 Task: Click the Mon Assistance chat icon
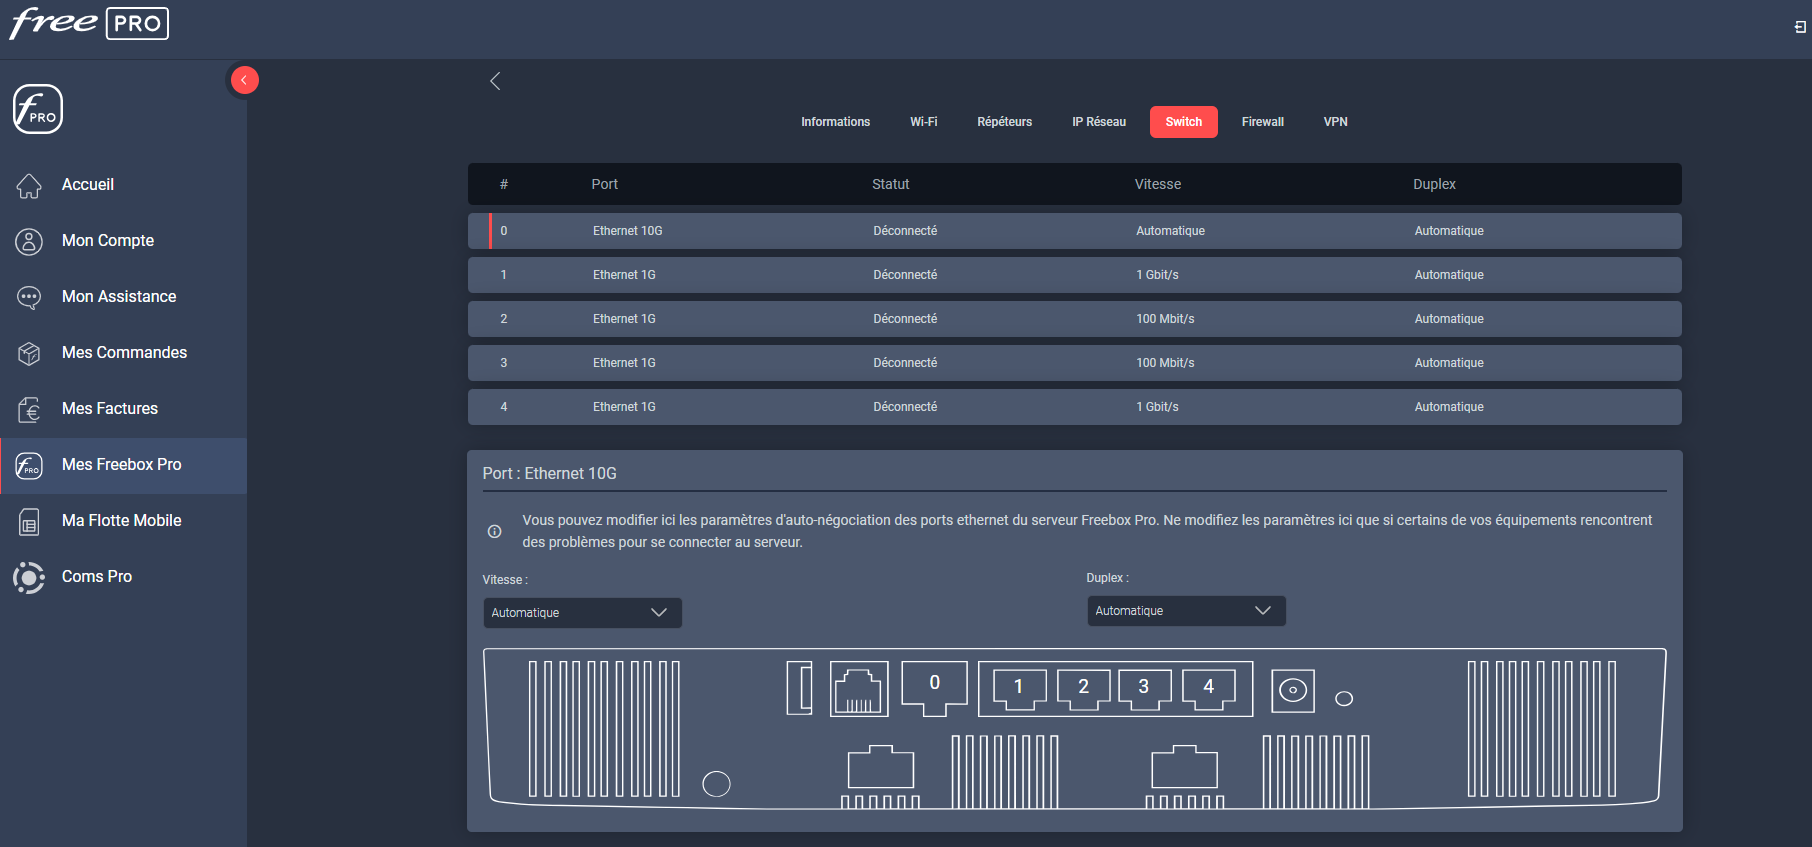(x=29, y=297)
